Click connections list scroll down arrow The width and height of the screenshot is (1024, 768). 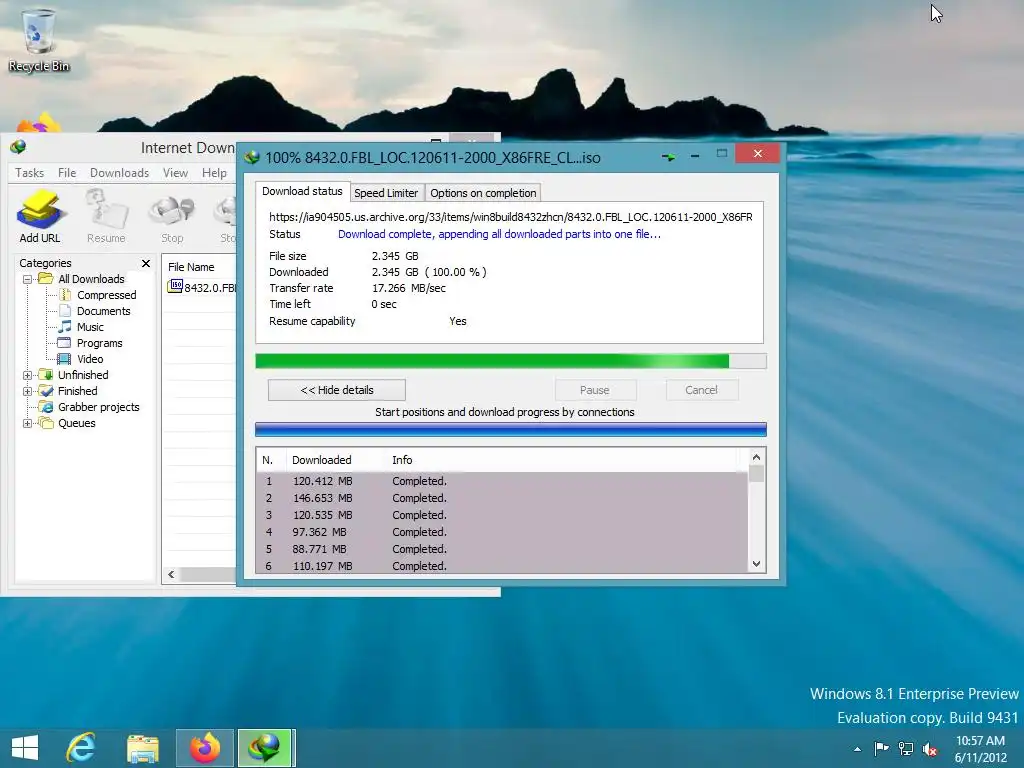pyautogui.click(x=756, y=564)
